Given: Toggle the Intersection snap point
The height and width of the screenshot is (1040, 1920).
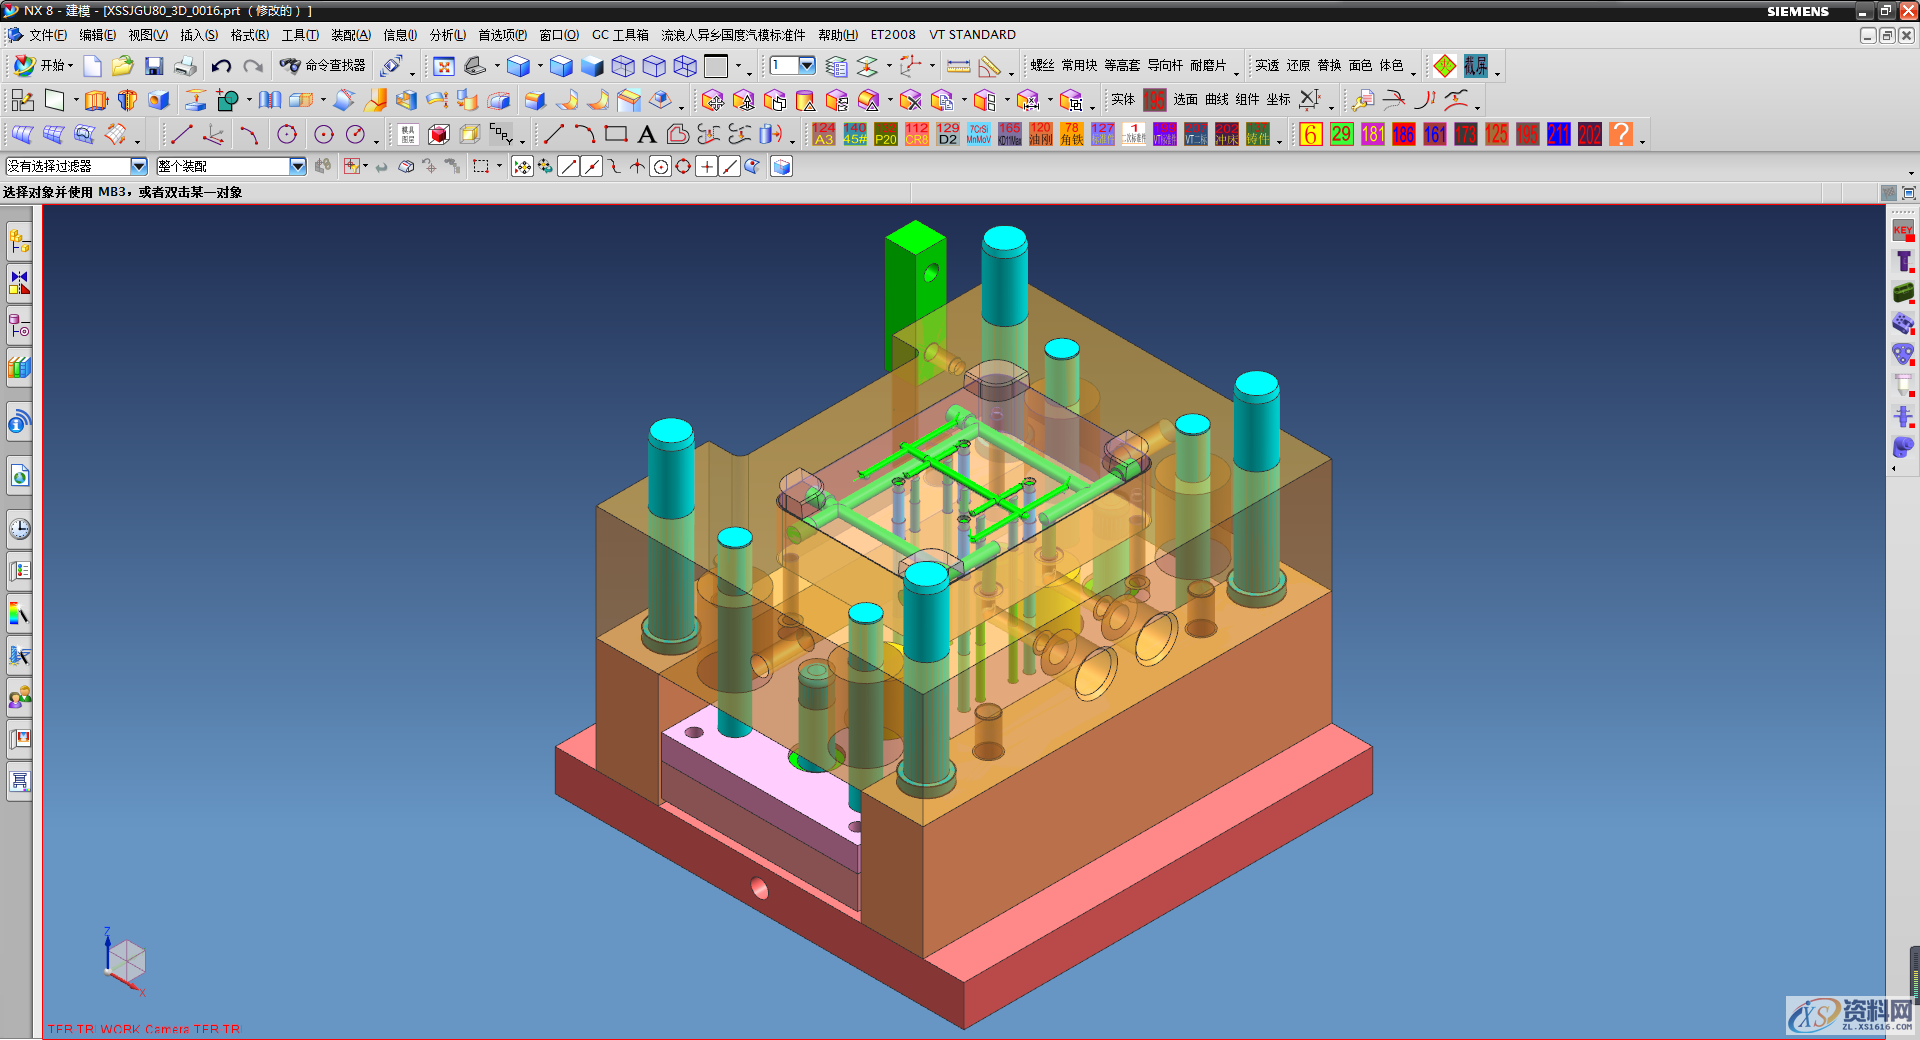Looking at the screenshot, I should pos(637,167).
